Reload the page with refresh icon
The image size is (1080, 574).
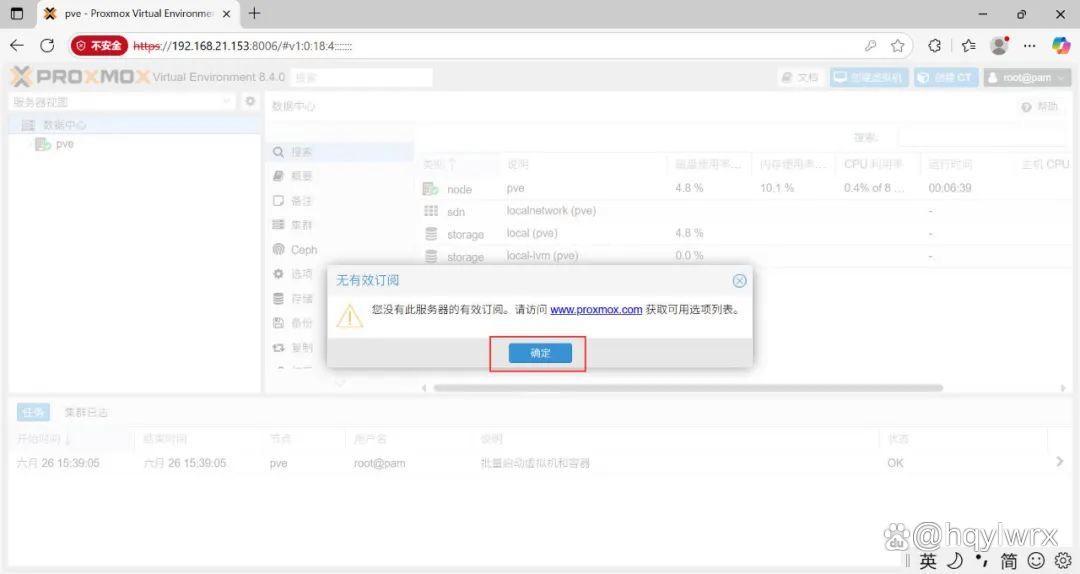47,45
